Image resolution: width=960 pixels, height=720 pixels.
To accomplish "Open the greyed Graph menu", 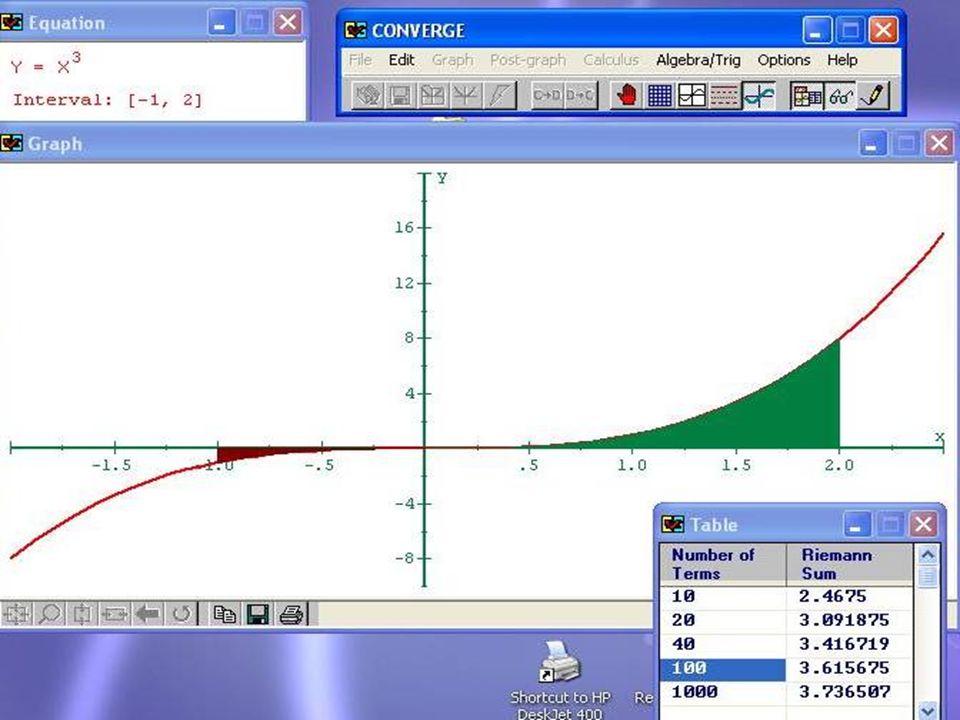I will click(452, 60).
